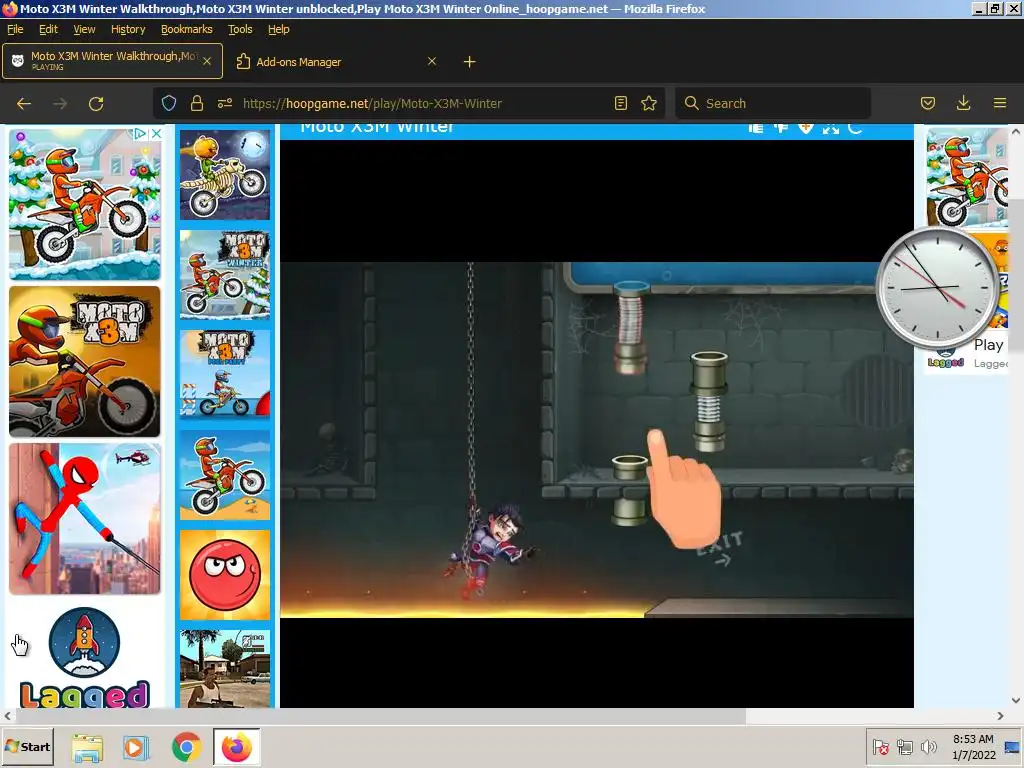Image resolution: width=1024 pixels, height=768 pixels.
Task: Click the Lagged rocket logo
Action: click(x=85, y=643)
